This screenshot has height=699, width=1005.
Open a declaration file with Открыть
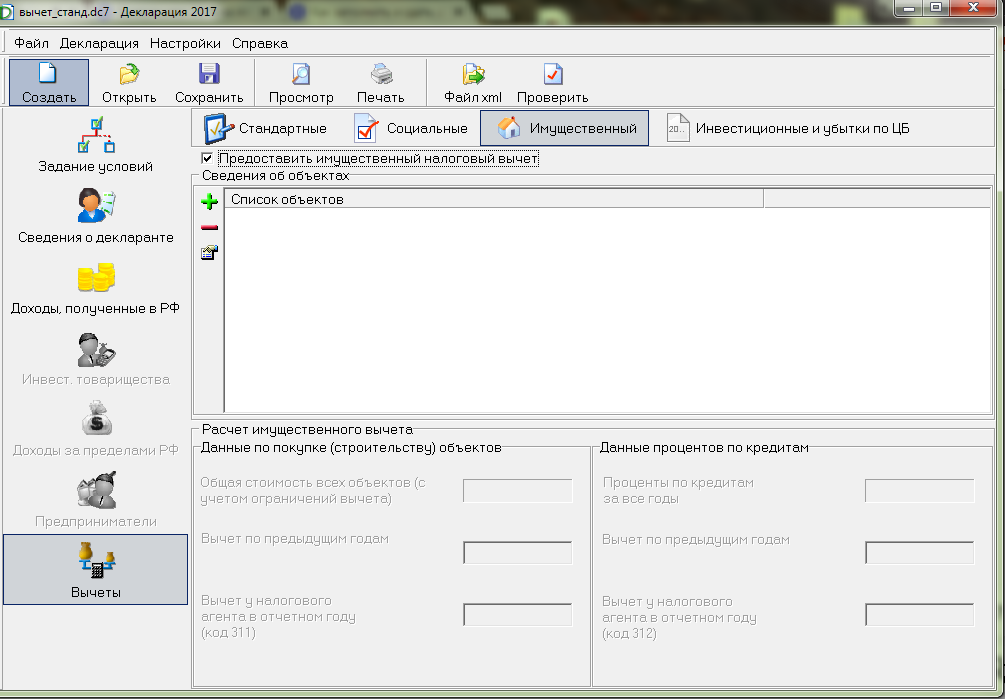(129, 83)
